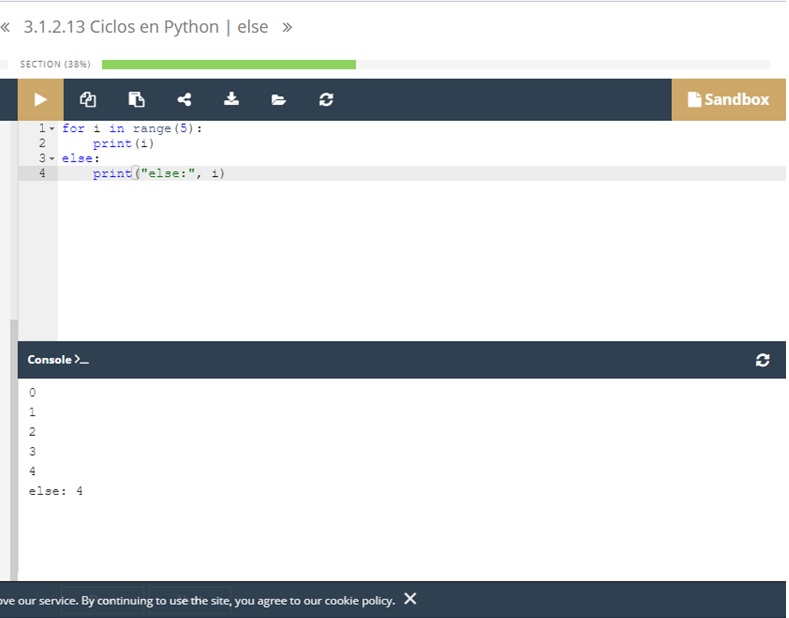Collapse the for loop fold arrow on line 1
789x618 pixels.
coord(52,129)
